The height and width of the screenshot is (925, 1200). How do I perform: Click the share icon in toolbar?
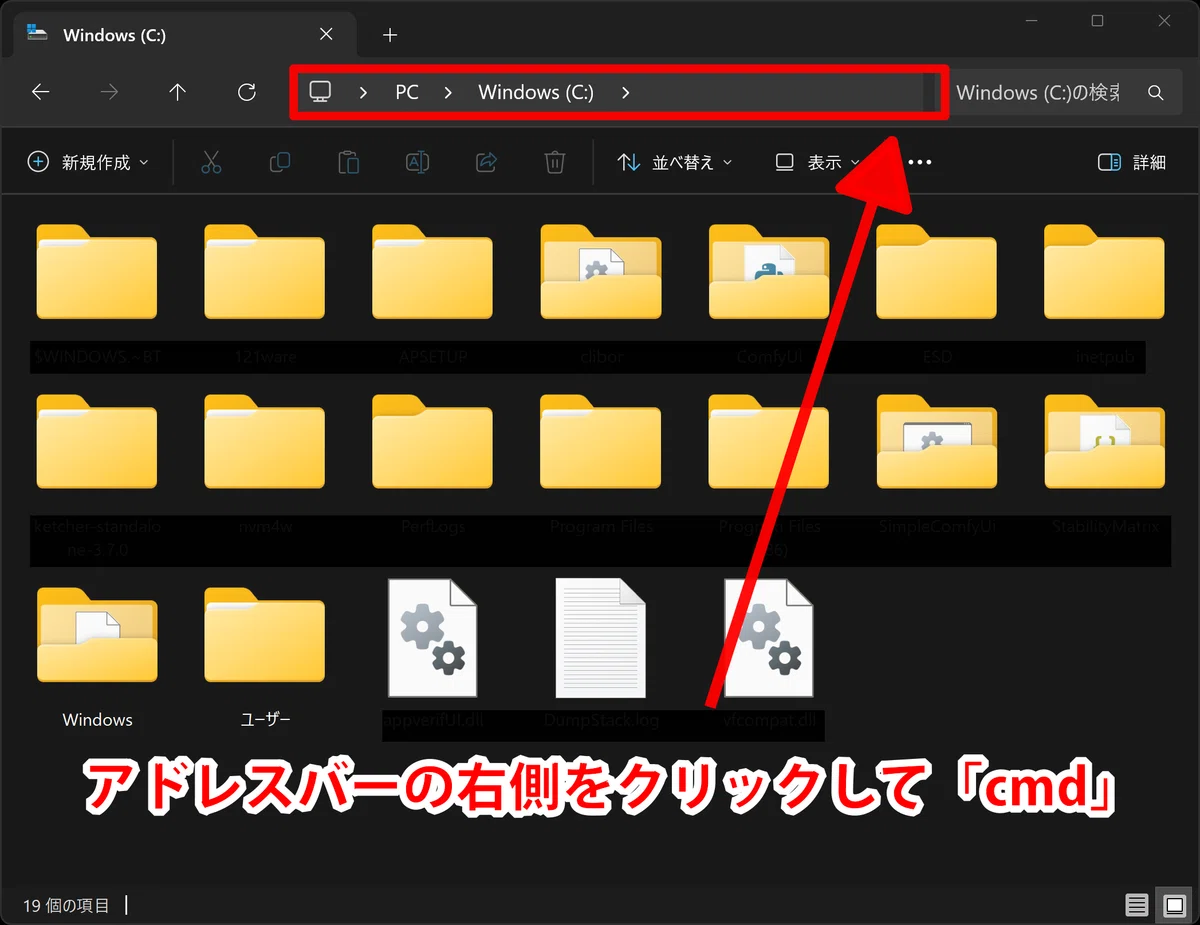486,162
